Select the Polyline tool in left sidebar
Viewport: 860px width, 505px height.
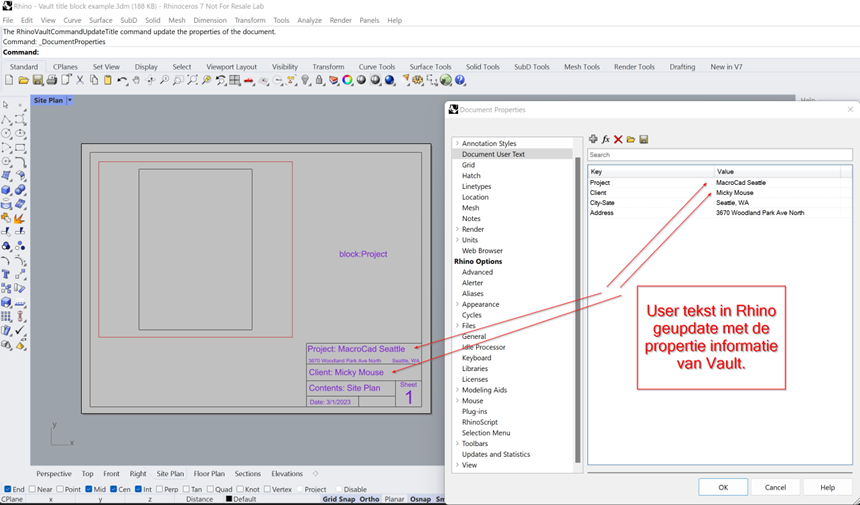point(6,119)
